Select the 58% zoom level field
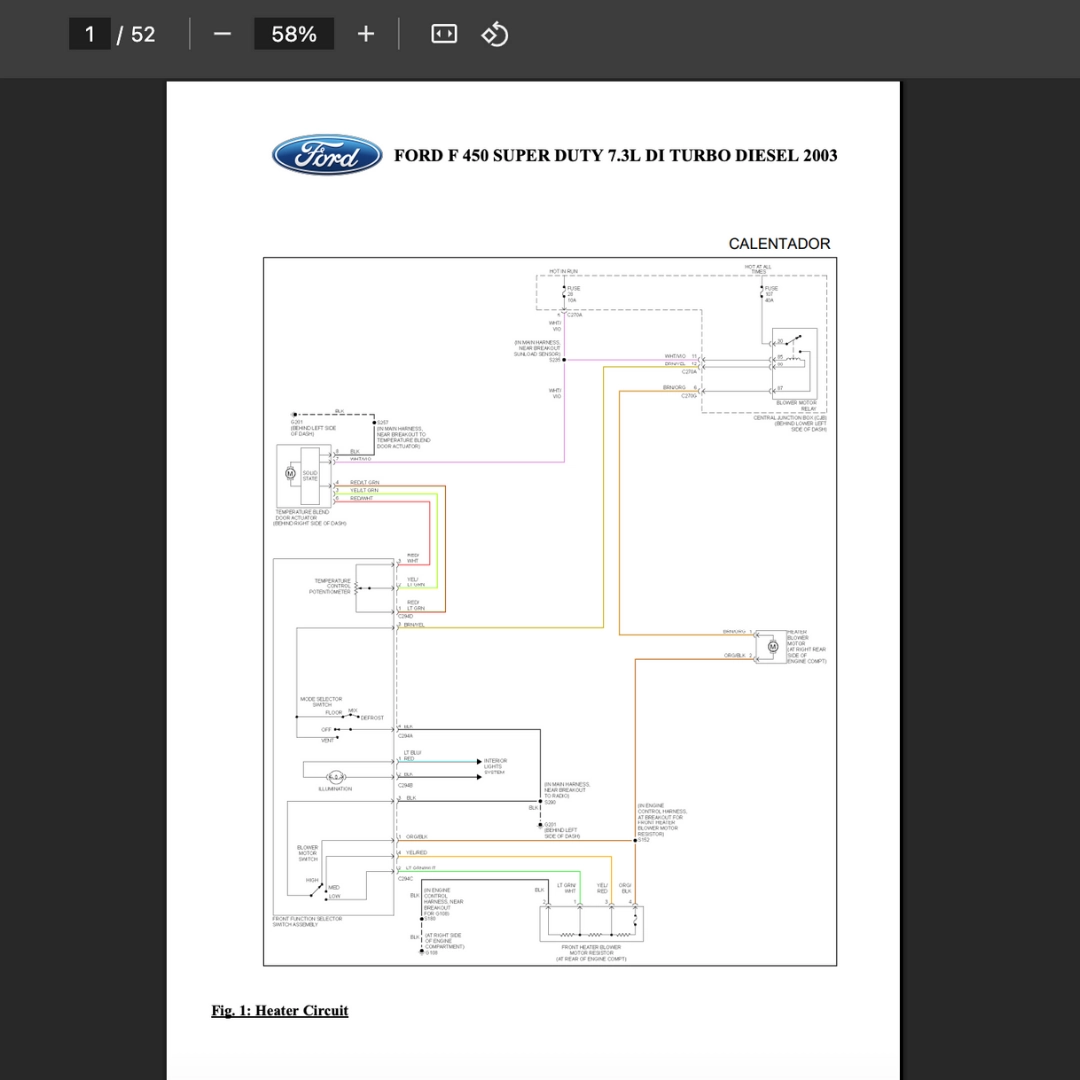 coord(294,34)
